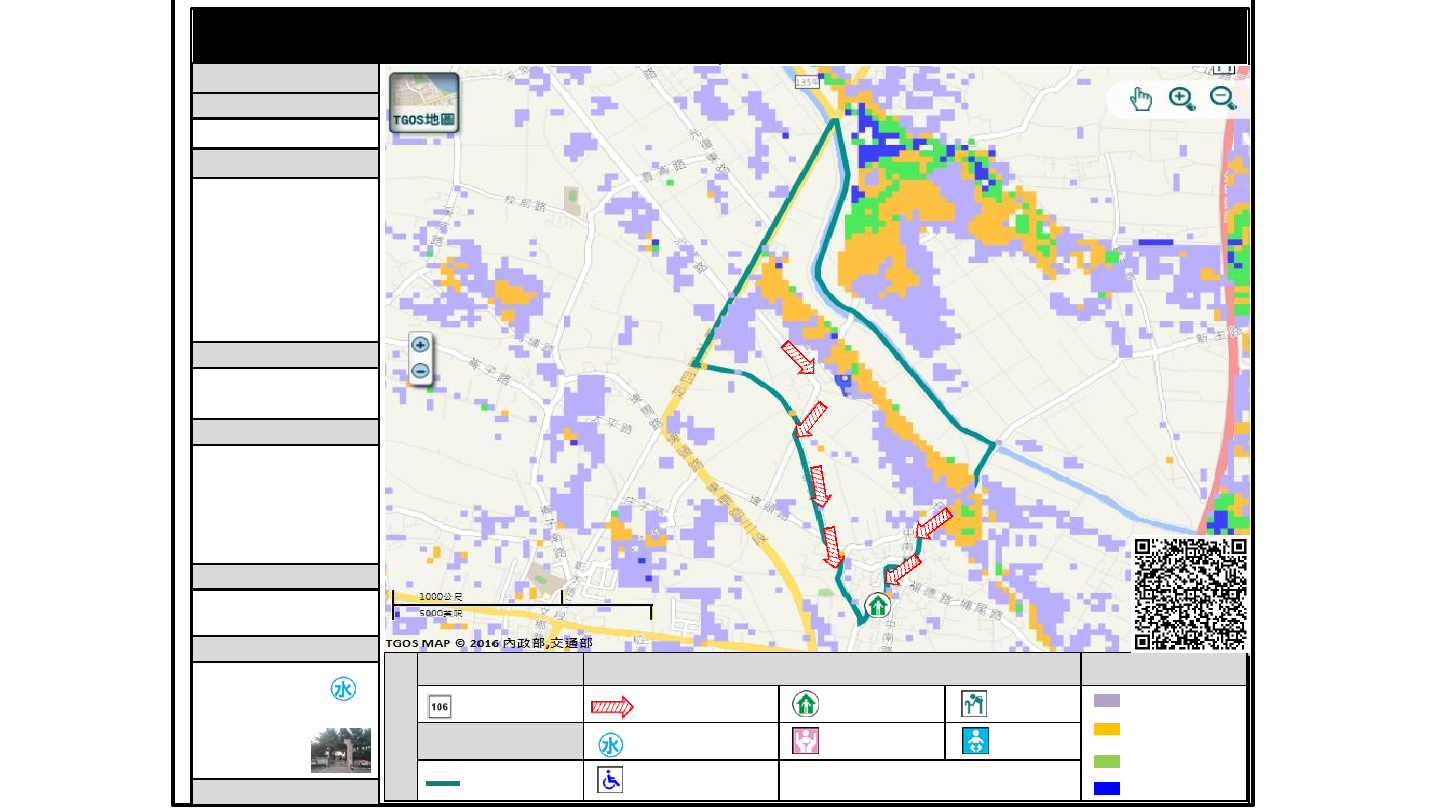Open the gate photo thumbnail in left panel
This screenshot has height=810, width=1440.
coord(341,750)
